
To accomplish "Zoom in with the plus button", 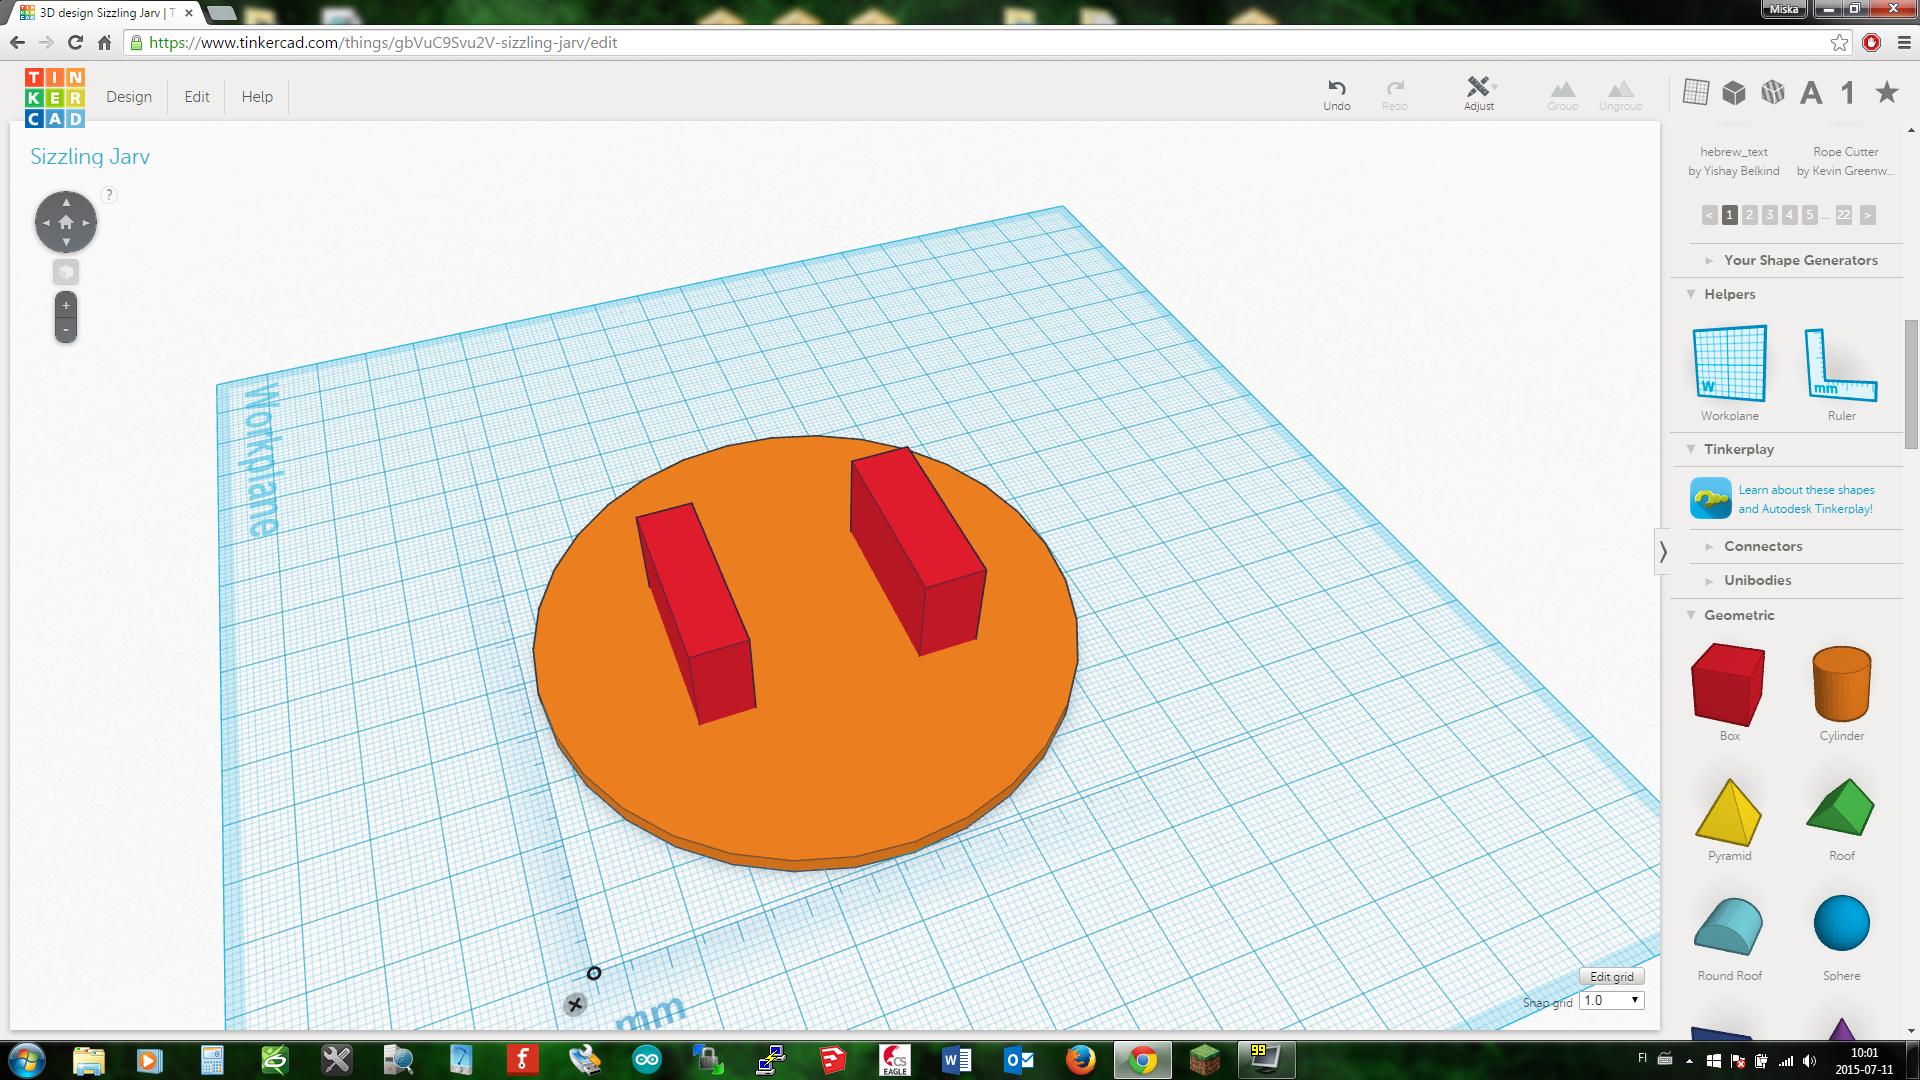I will click(x=66, y=306).
